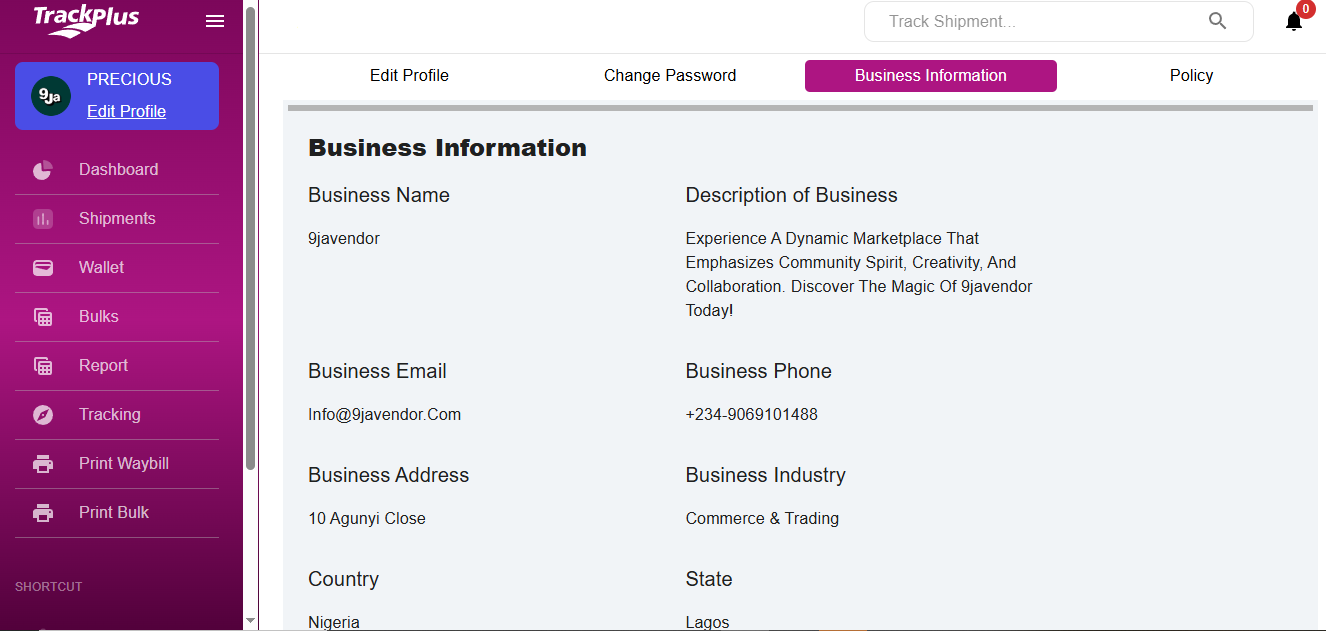The width and height of the screenshot is (1326, 631).
Task: Click the Bulks icon
Action: click(x=43, y=317)
